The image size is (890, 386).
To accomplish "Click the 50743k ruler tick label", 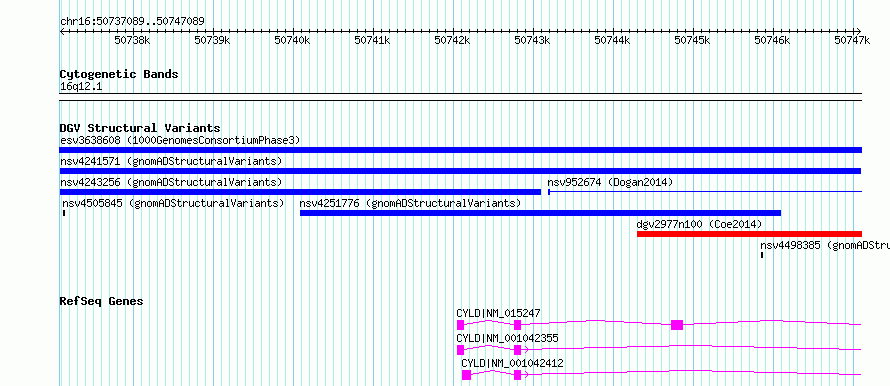I will click(532, 40).
